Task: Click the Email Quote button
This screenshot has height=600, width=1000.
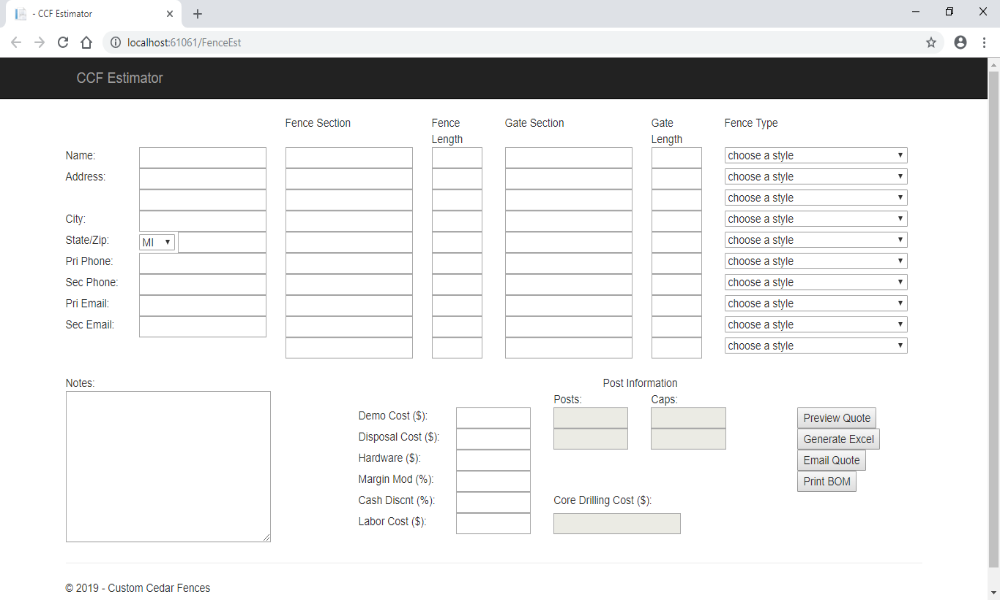Action: pyautogui.click(x=831, y=460)
